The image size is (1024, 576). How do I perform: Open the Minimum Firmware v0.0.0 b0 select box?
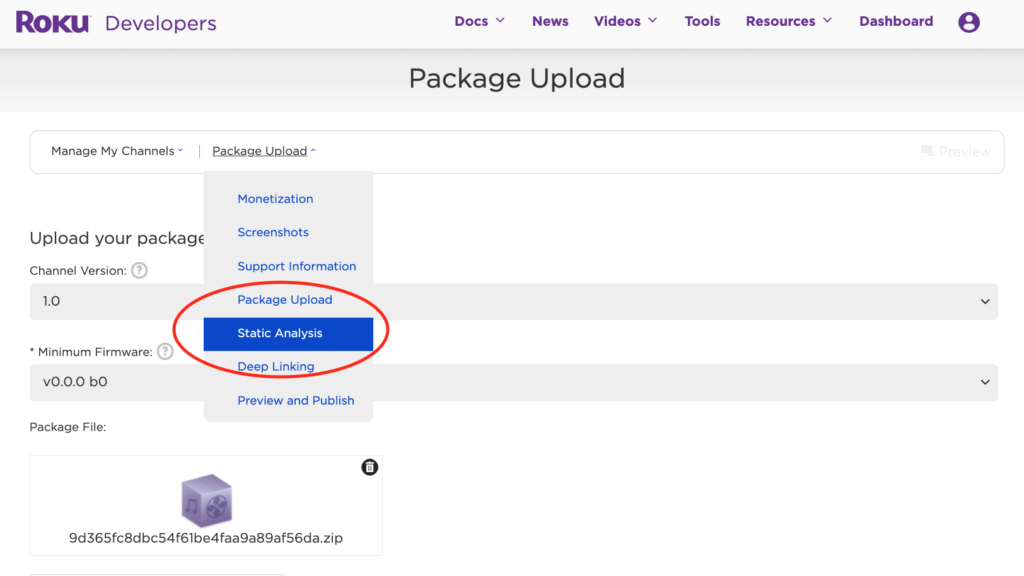tap(513, 382)
